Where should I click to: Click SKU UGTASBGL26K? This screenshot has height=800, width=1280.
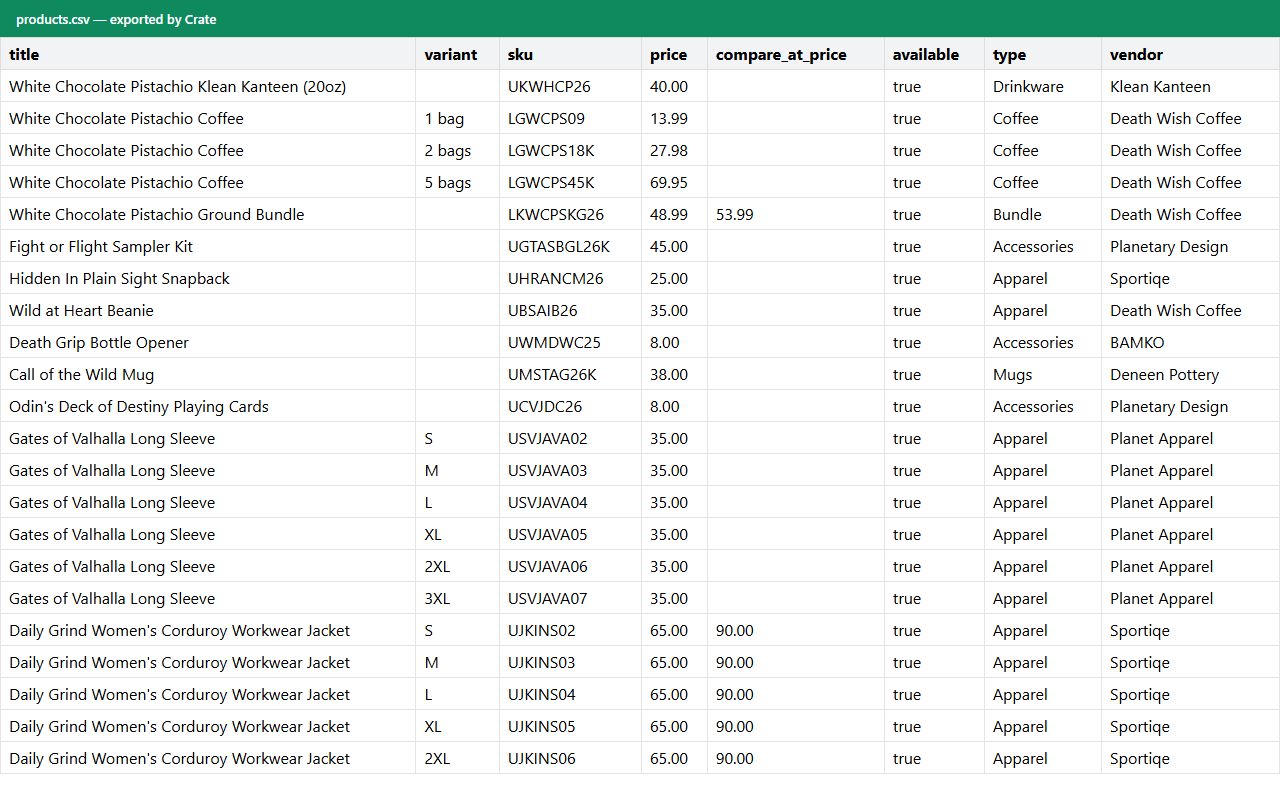570,246
